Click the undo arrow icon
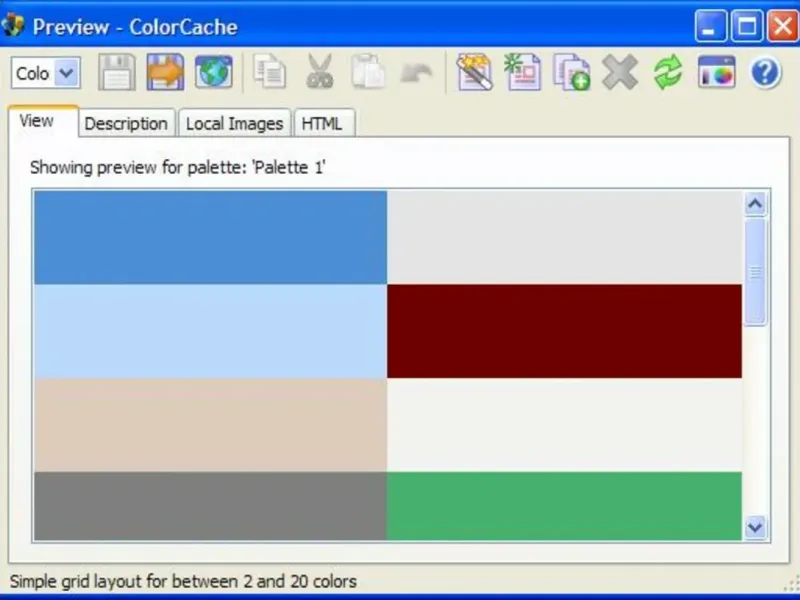Viewport: 800px width, 600px height. click(416, 72)
